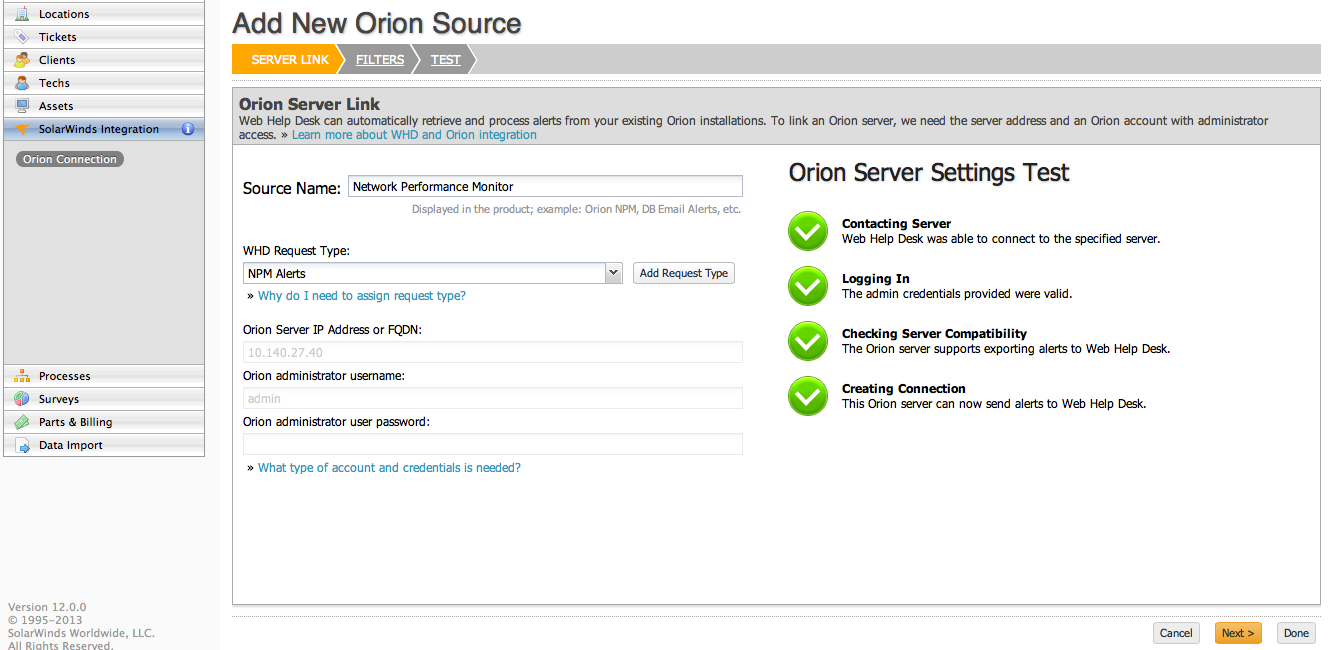1328x650 pixels.
Task: Switch to the SERVER LINK step tab
Action: 290,59
